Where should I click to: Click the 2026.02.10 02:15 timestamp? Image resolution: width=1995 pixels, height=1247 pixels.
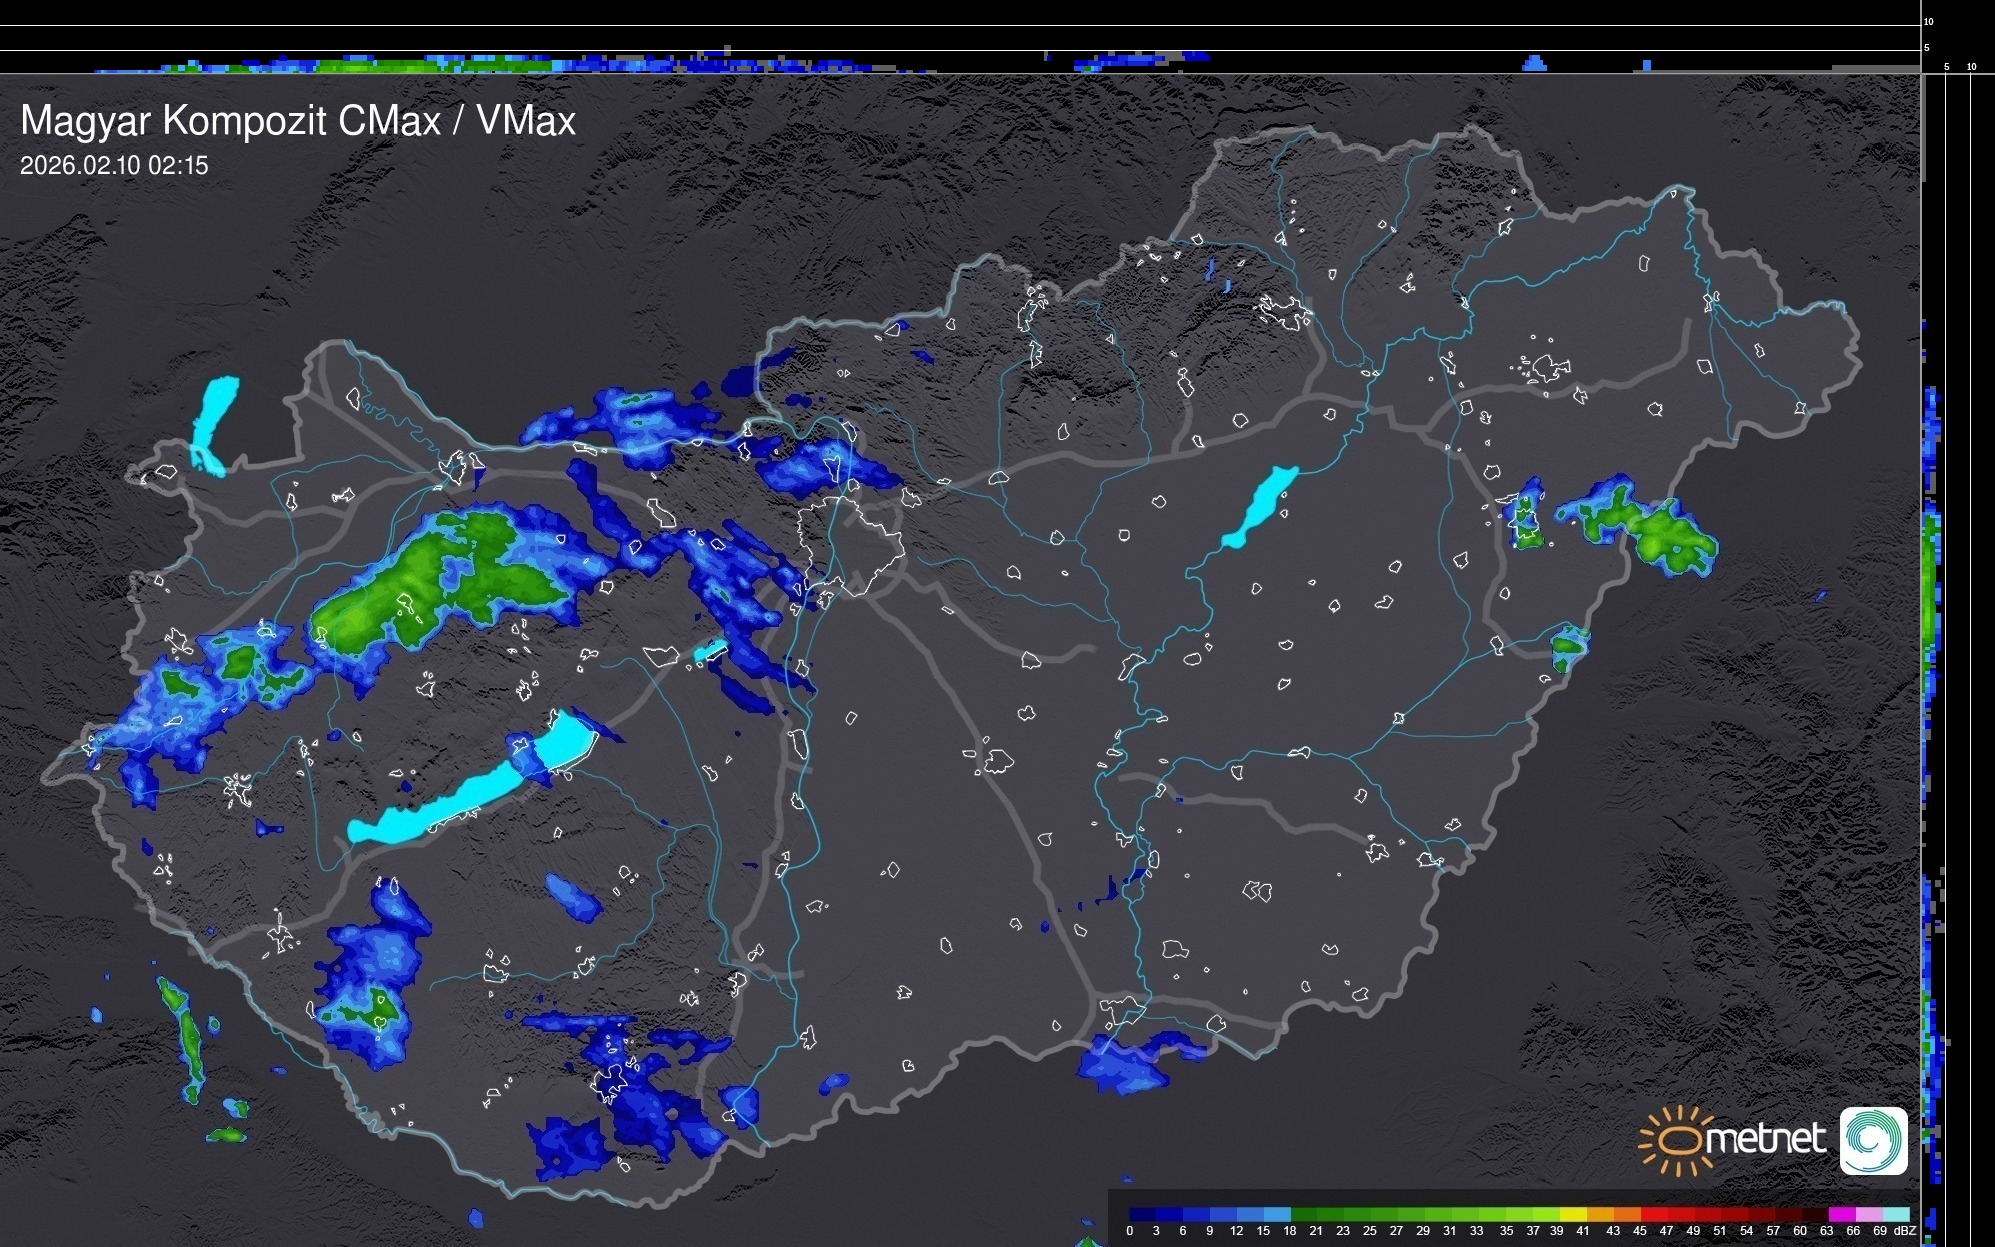(x=114, y=166)
